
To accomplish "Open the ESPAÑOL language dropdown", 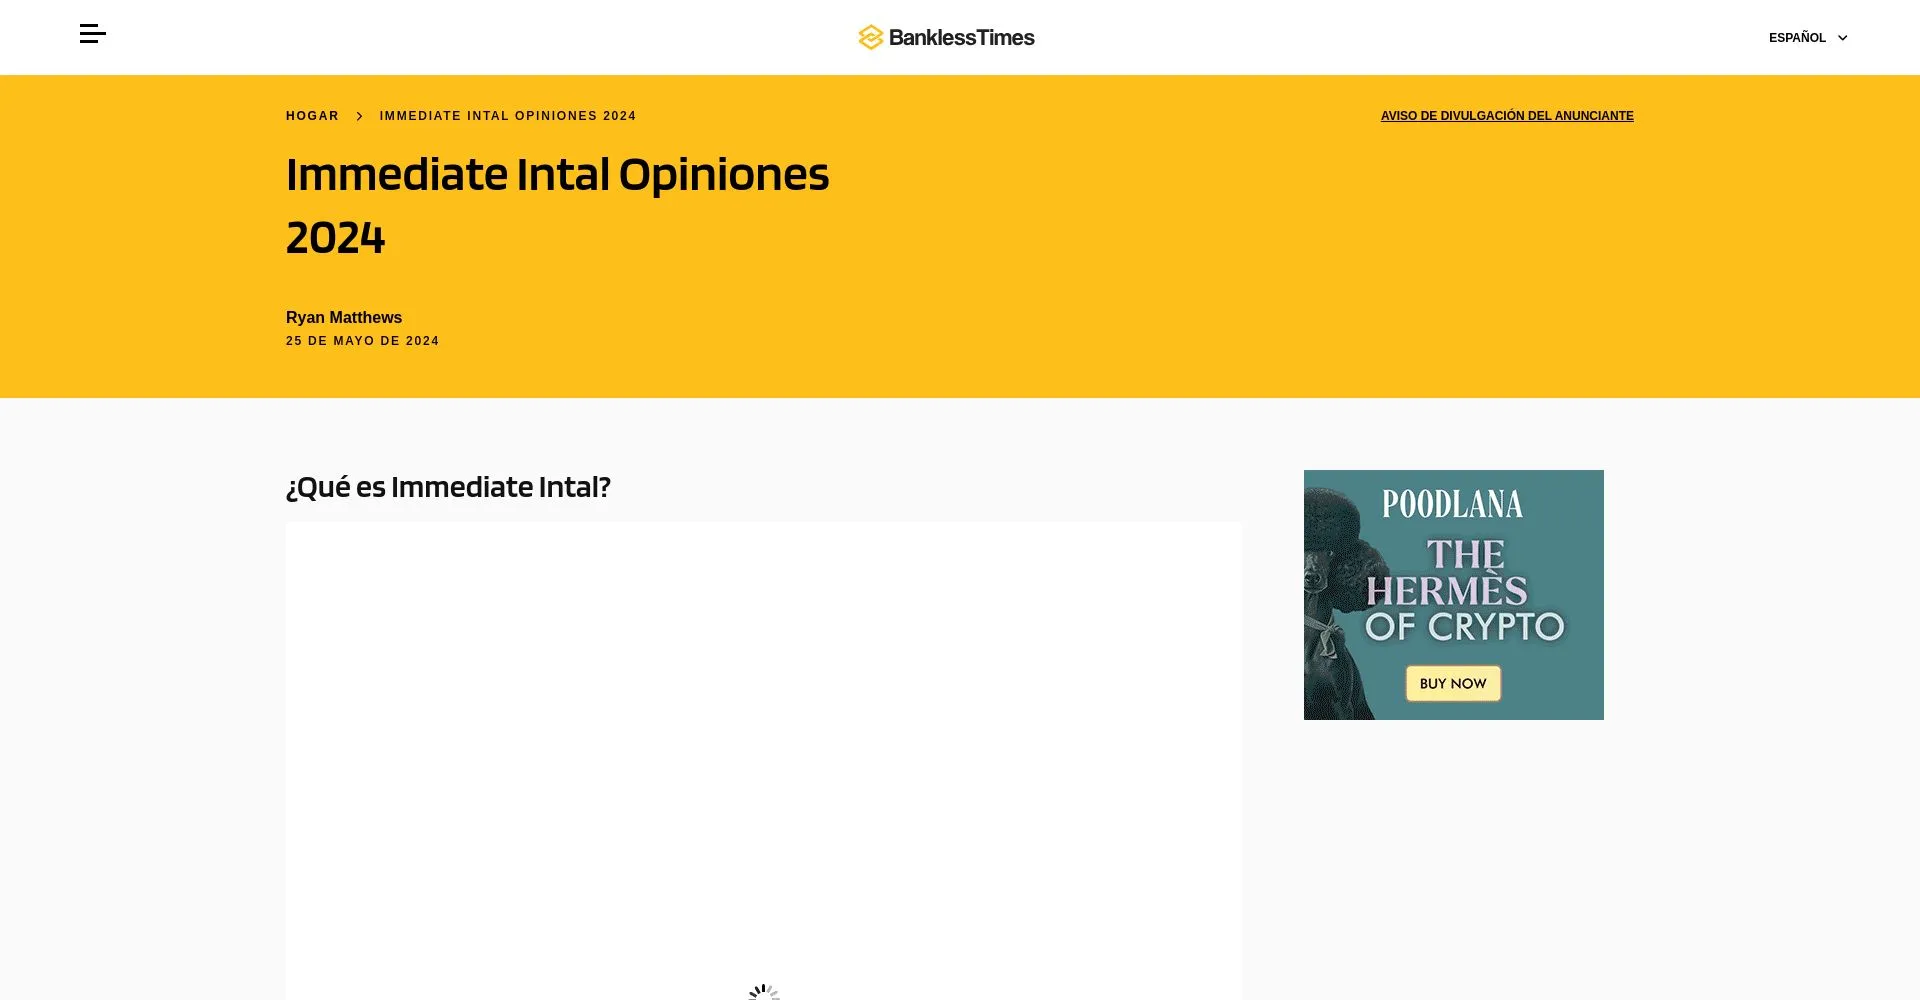I will click(x=1808, y=38).
